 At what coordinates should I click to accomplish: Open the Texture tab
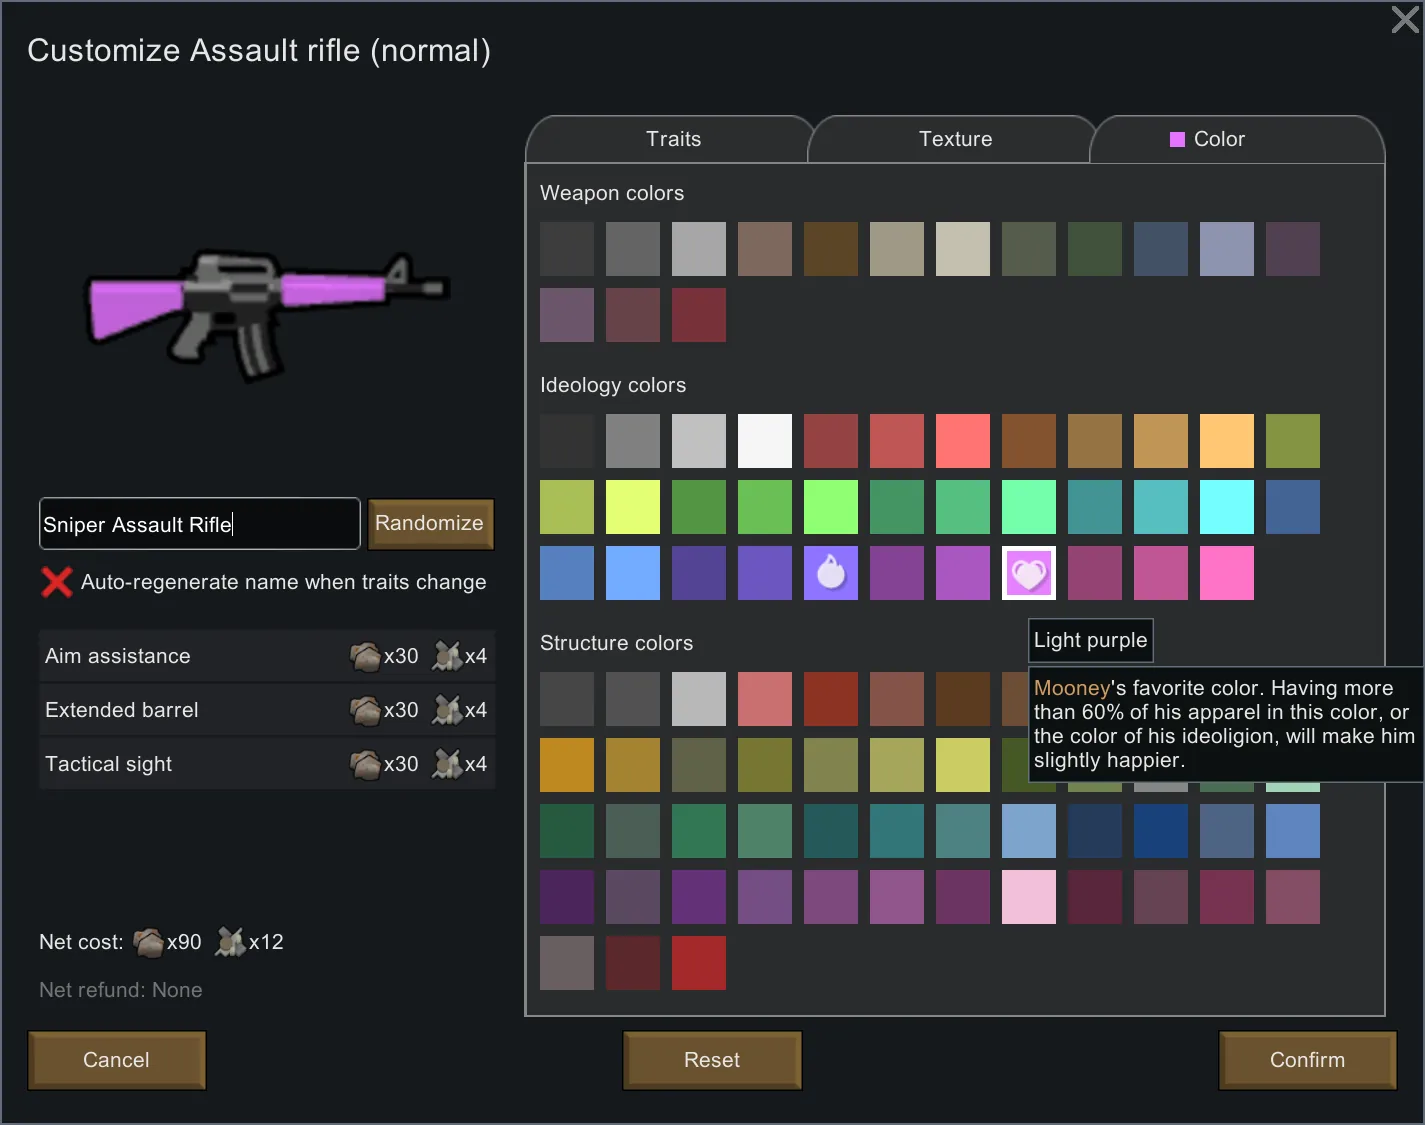955,139
